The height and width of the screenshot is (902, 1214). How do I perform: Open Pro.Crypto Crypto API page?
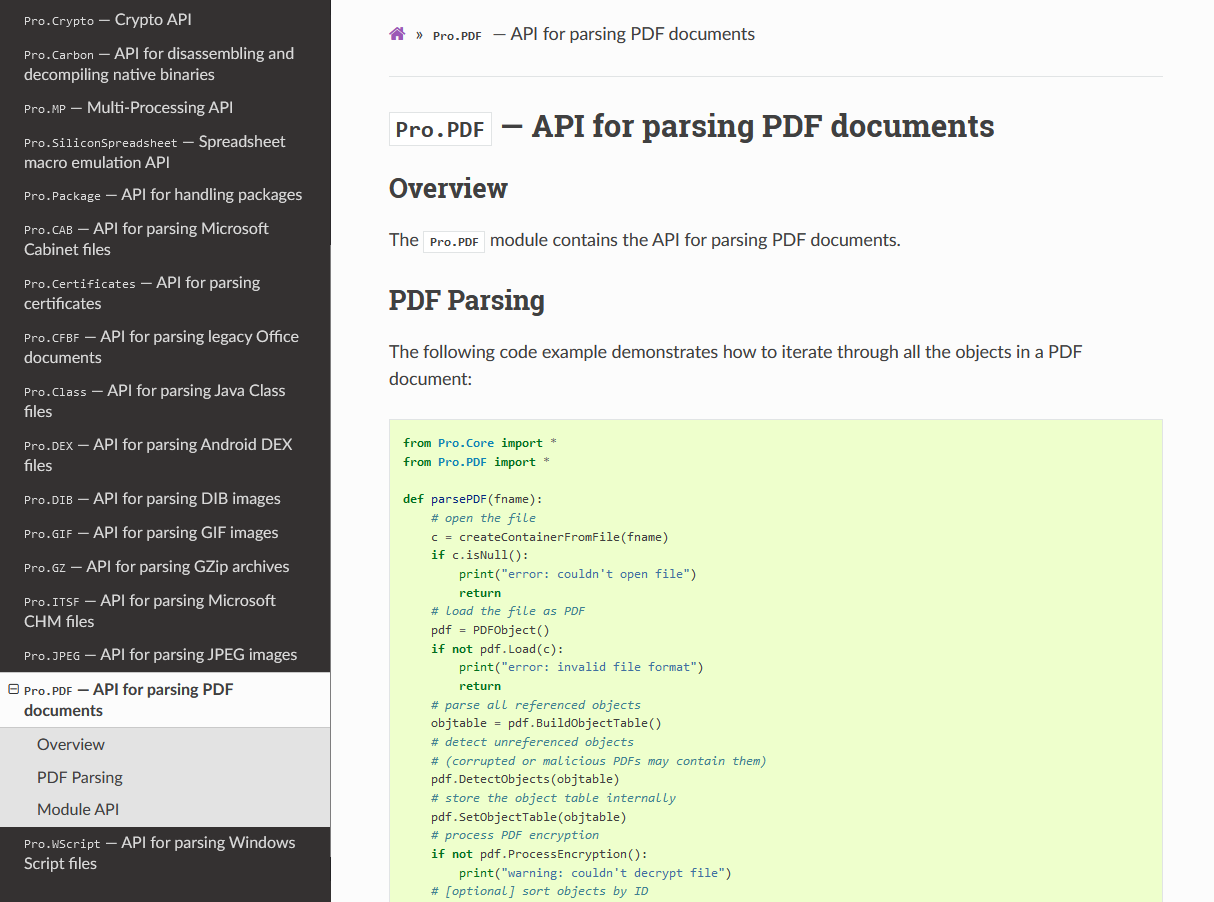[x=165, y=20]
